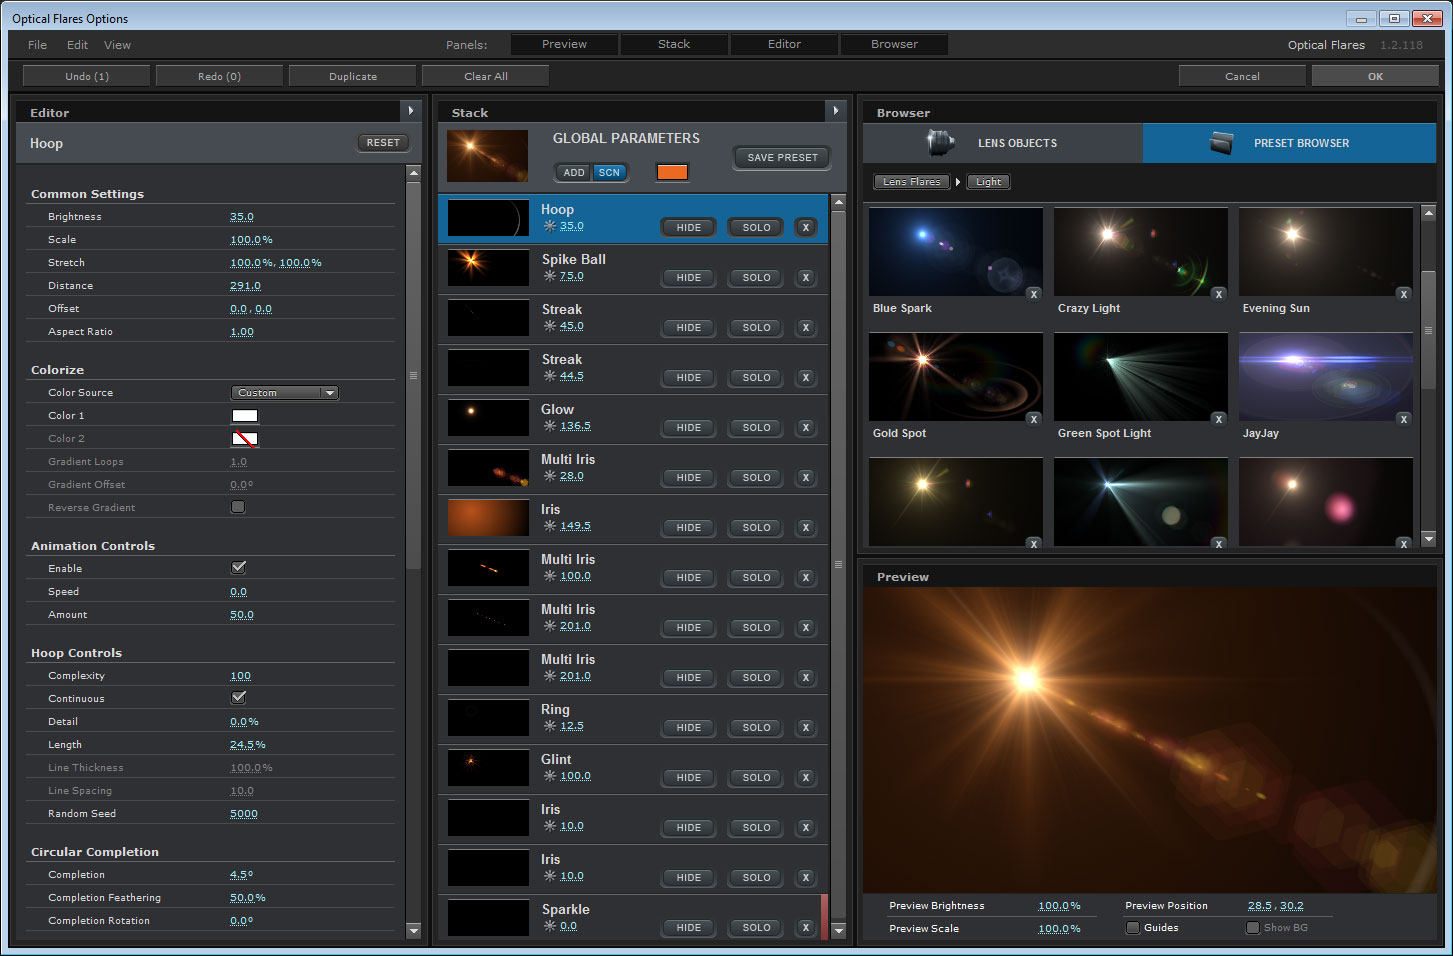Click the X icon on the Sparkle element
This screenshot has width=1453, height=956.
pyautogui.click(x=805, y=928)
